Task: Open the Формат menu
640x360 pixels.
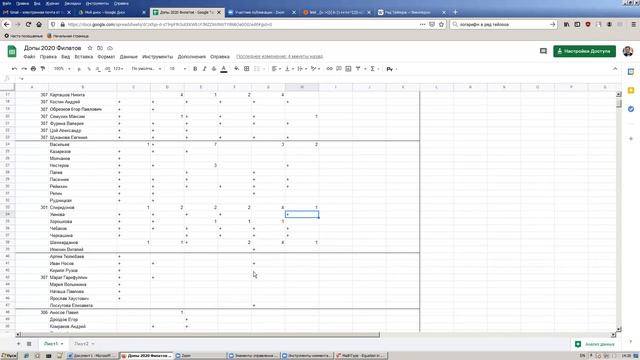Action: (106, 57)
